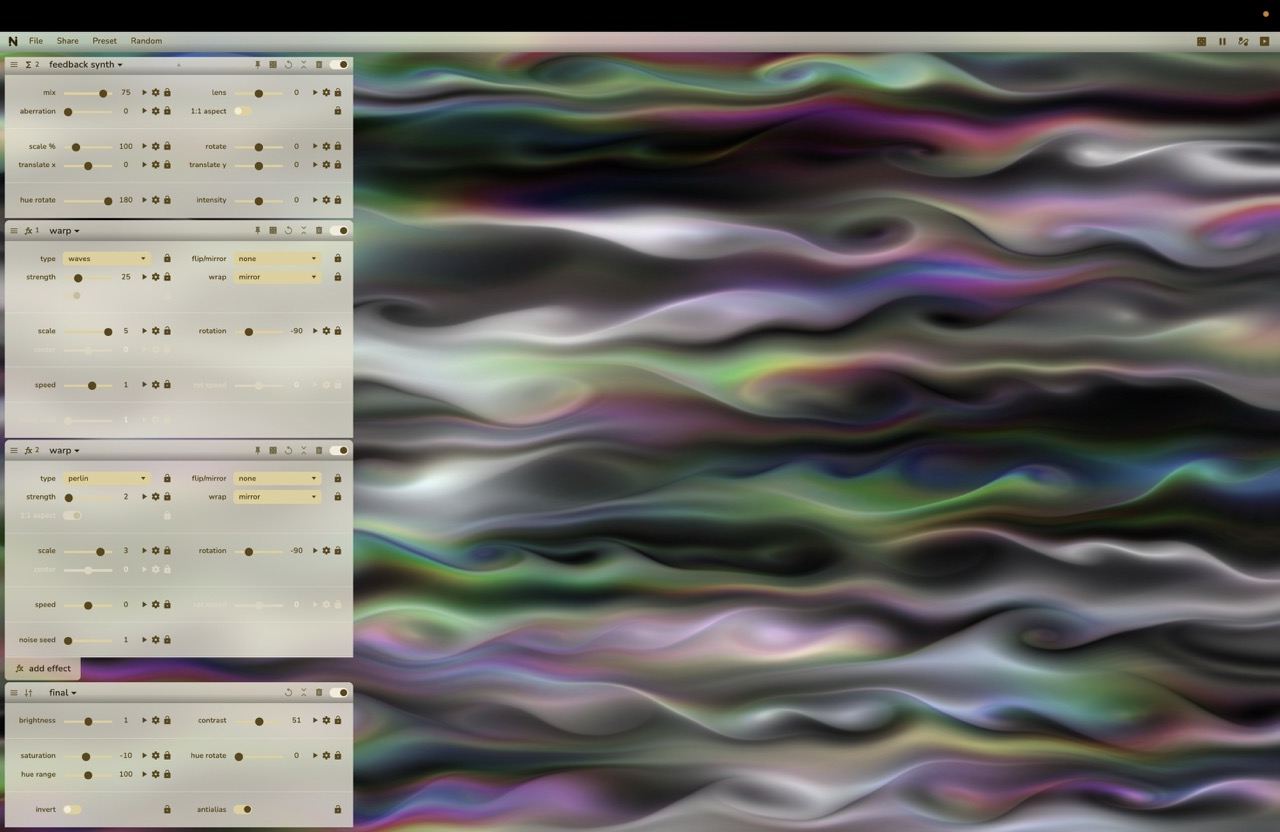Viewport: 1280px width, 832px height.
Task: Pause playback using the pause icon top right
Action: coord(1222,41)
